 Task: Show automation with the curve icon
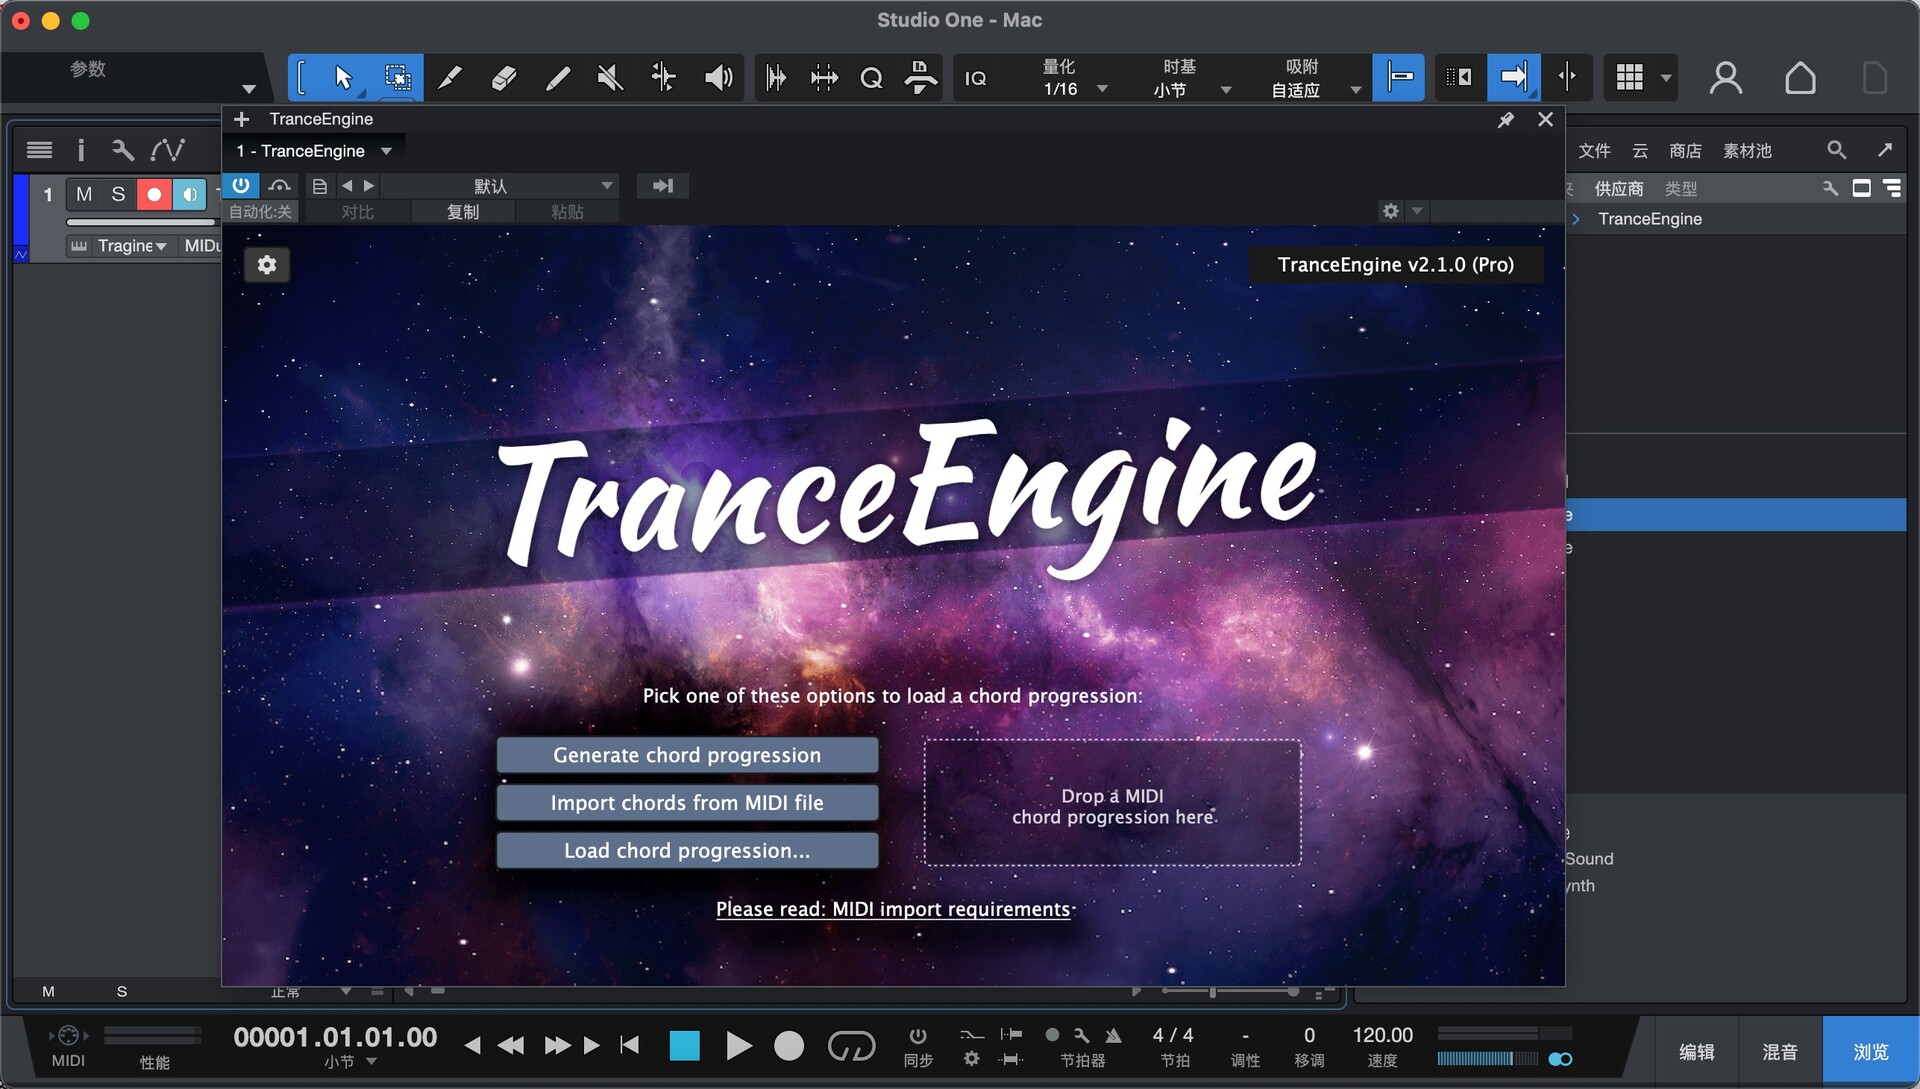[x=167, y=150]
